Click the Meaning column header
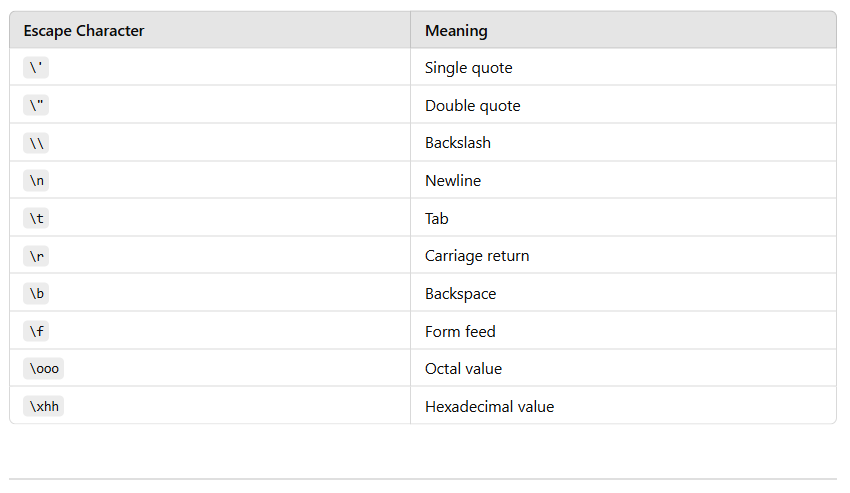 623,30
